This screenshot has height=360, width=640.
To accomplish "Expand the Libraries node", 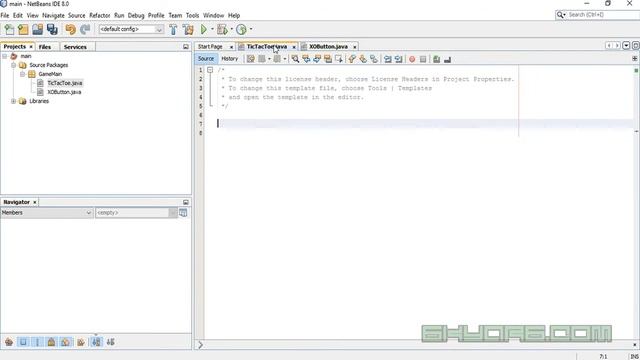I will (x=13, y=101).
